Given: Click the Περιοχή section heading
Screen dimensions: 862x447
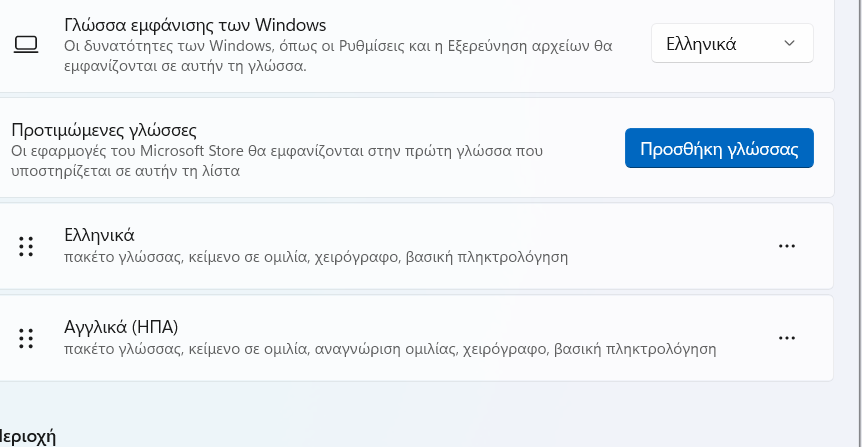Looking at the screenshot, I should pos(26,437).
